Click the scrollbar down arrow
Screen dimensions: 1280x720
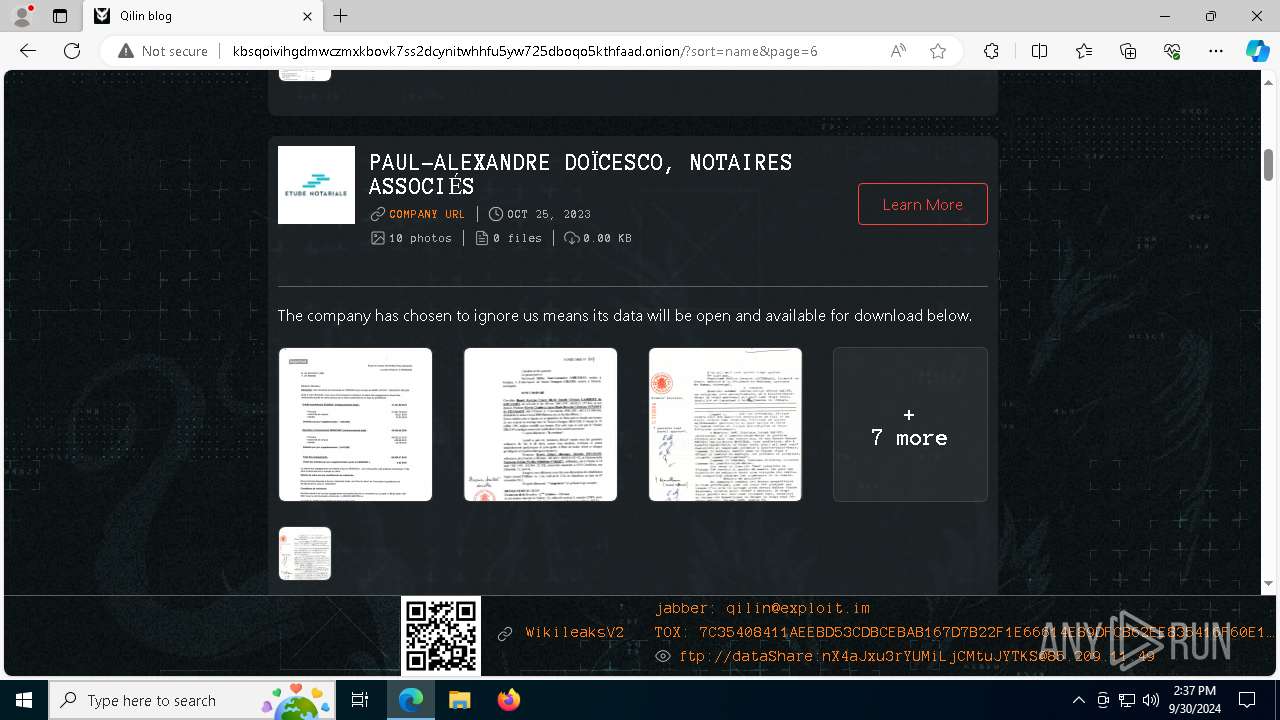[x=1269, y=584]
